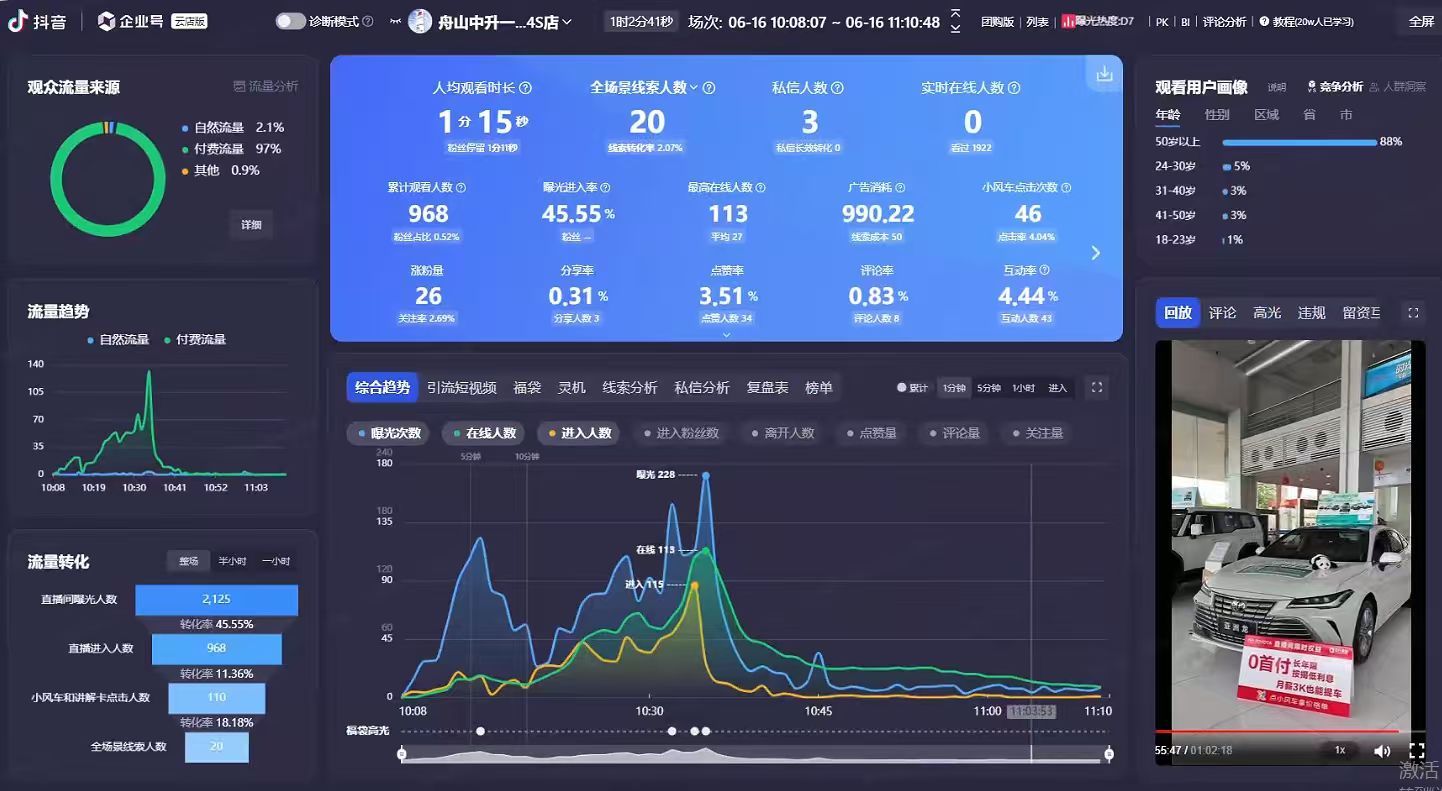Click the question icon beside 诊断模式
1442x791 pixels.
367,21
